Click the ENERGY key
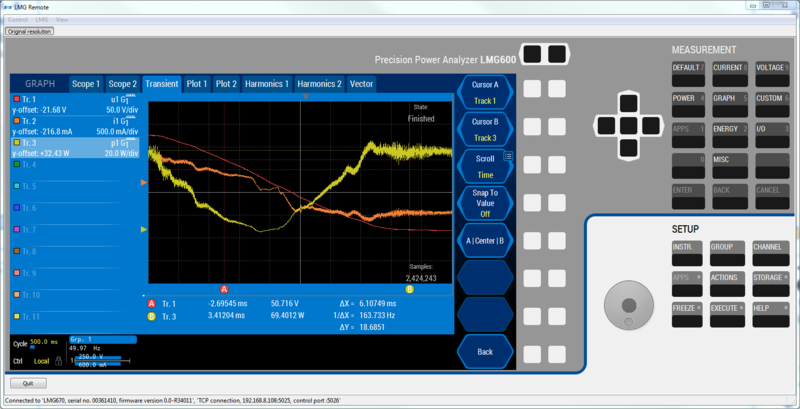The image size is (800, 409). coord(730,136)
